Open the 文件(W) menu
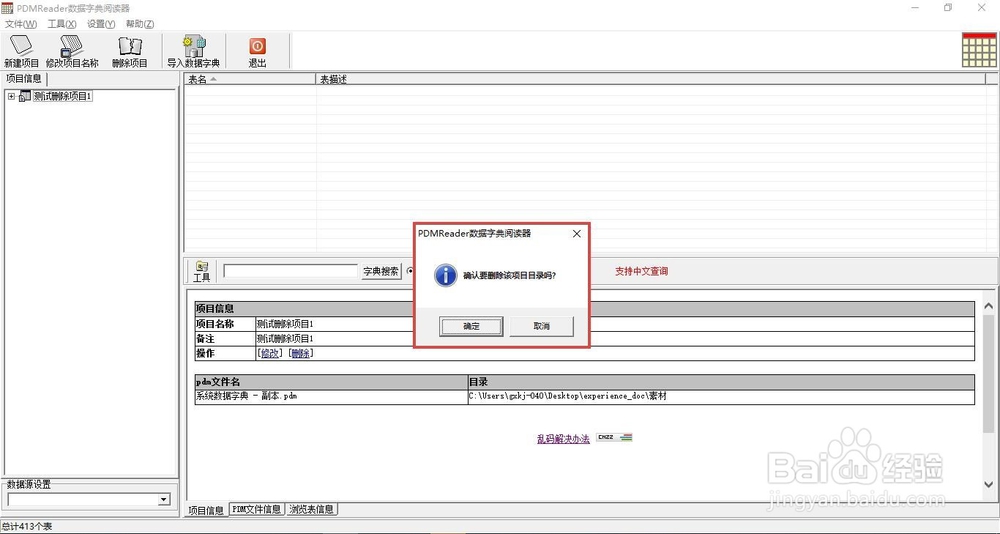This screenshot has height=534, width=1000. (x=21, y=24)
